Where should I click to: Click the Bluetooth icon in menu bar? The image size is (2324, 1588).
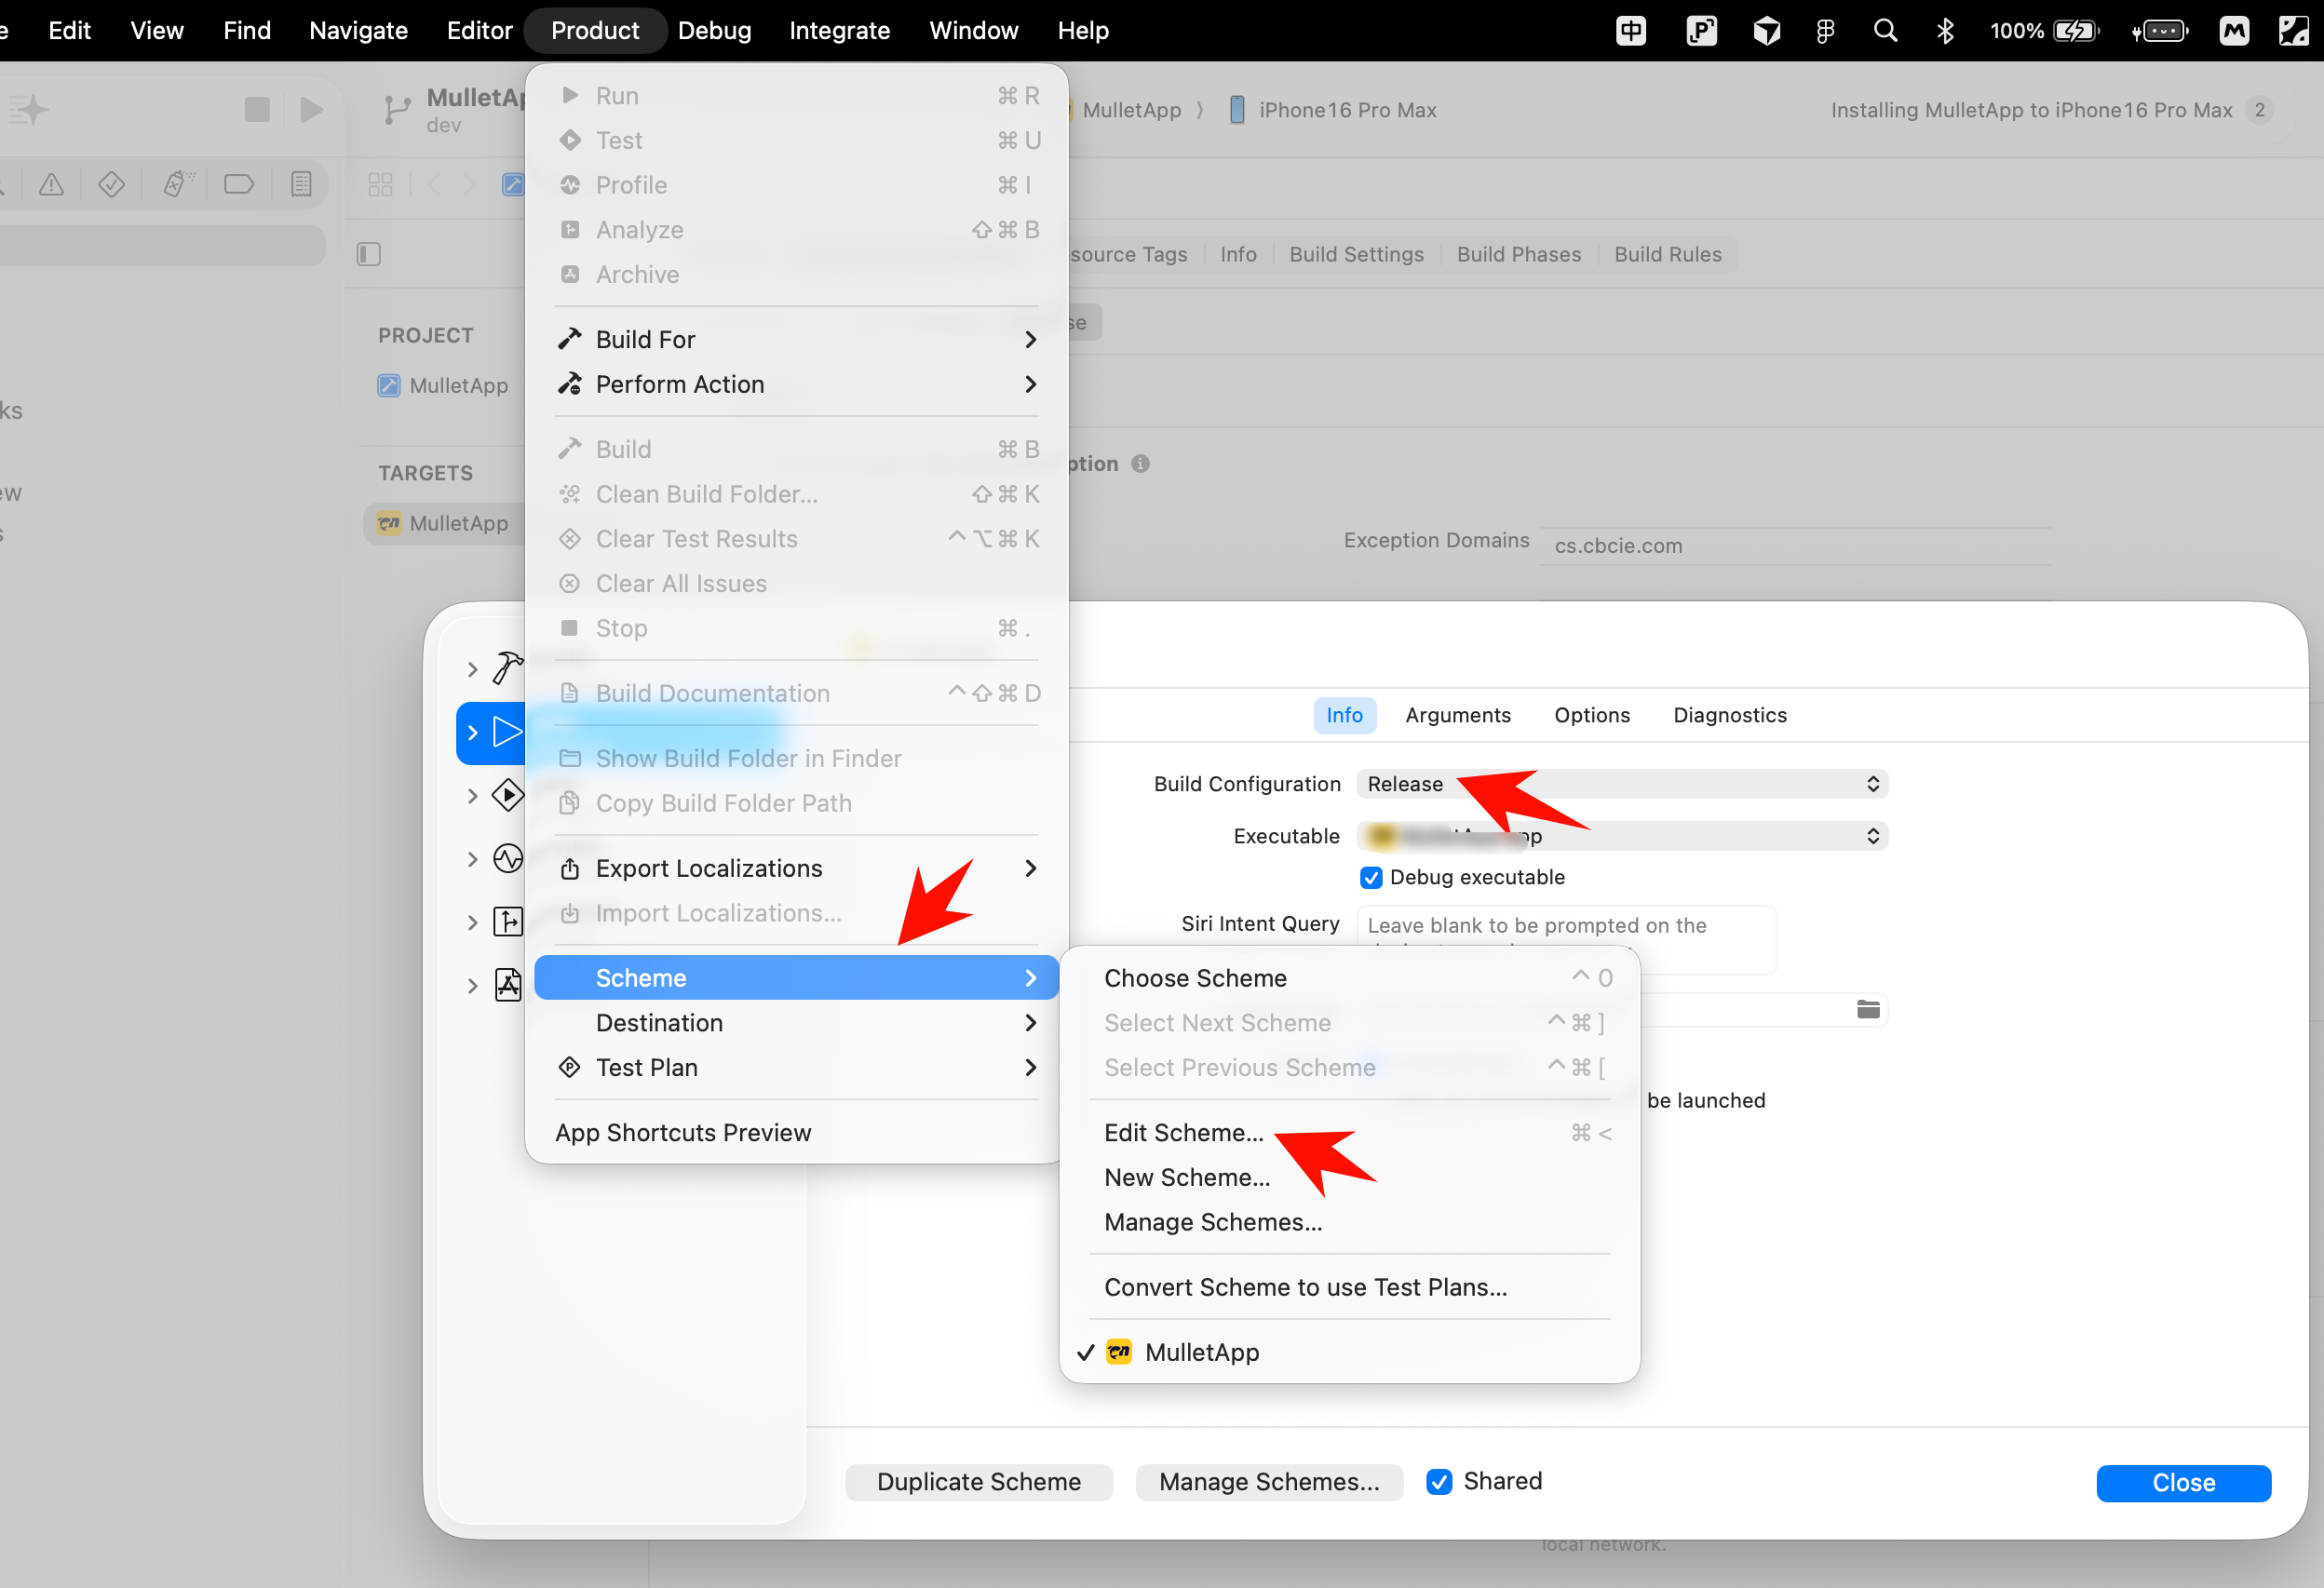point(1945,31)
